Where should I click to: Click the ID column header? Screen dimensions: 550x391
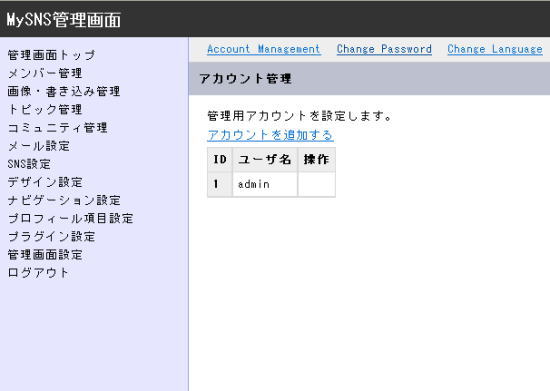coord(220,160)
